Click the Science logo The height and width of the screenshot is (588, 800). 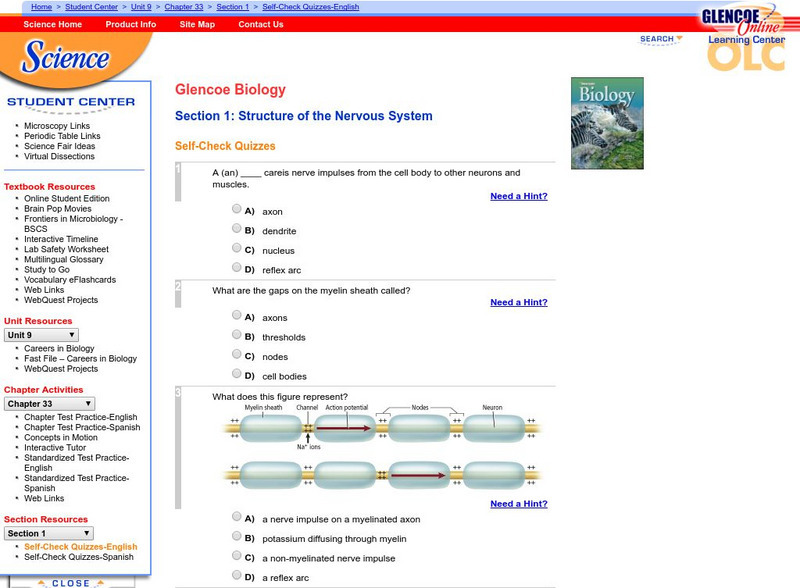click(x=65, y=57)
